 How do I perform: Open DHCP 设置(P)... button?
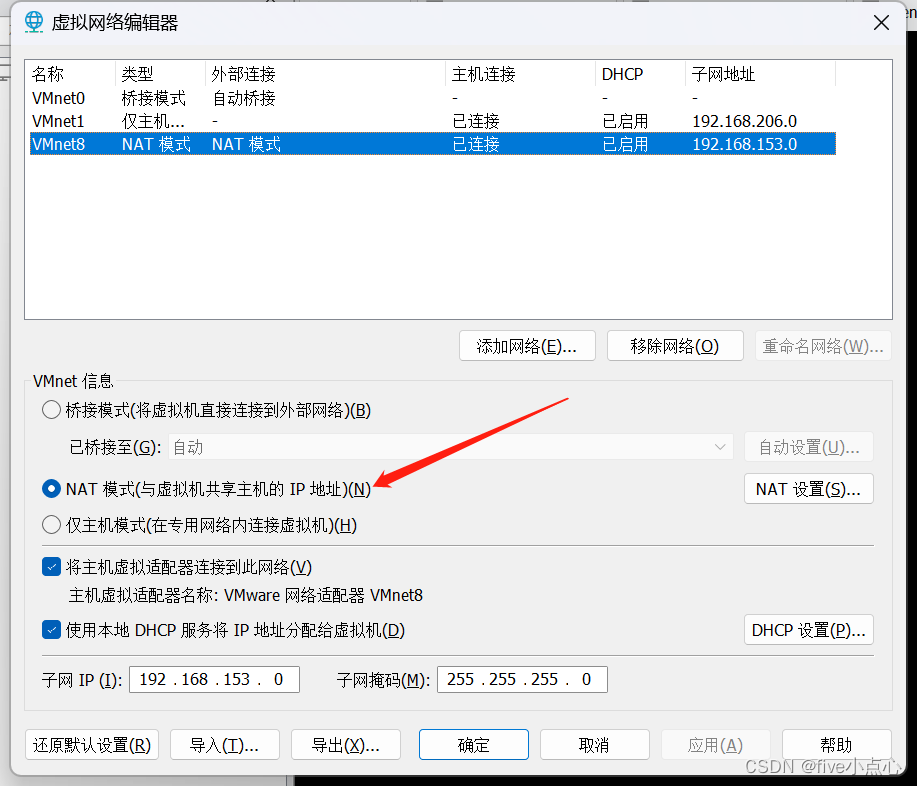pos(808,630)
